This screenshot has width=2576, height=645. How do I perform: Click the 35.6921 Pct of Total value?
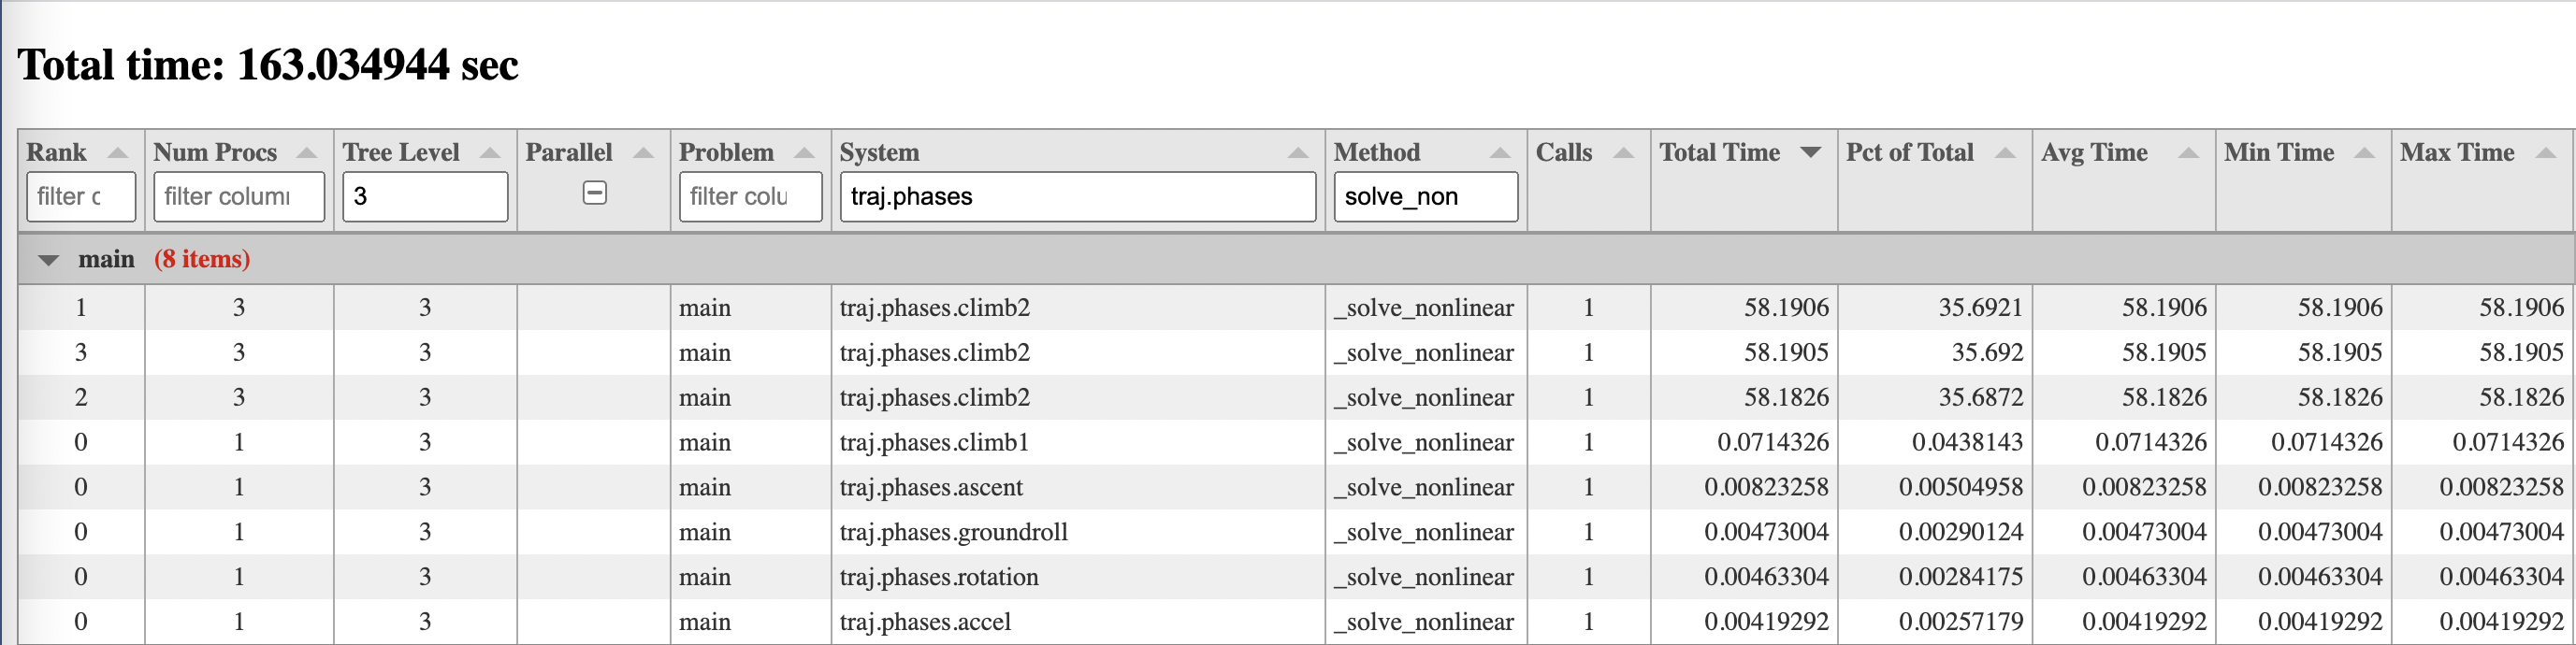(x=1981, y=308)
